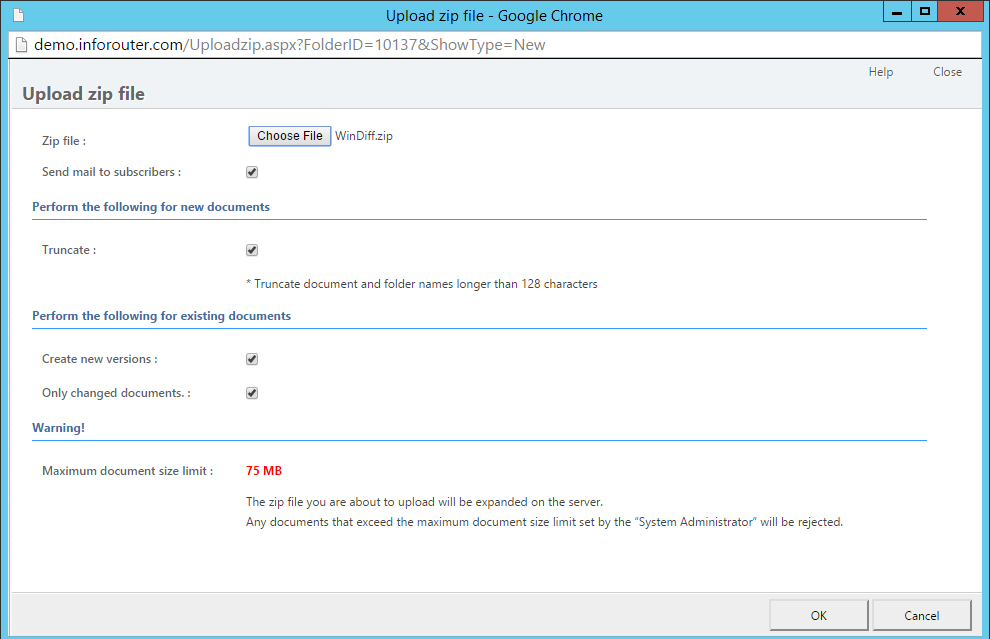Click the Choose File button
990x639 pixels.
tap(290, 136)
